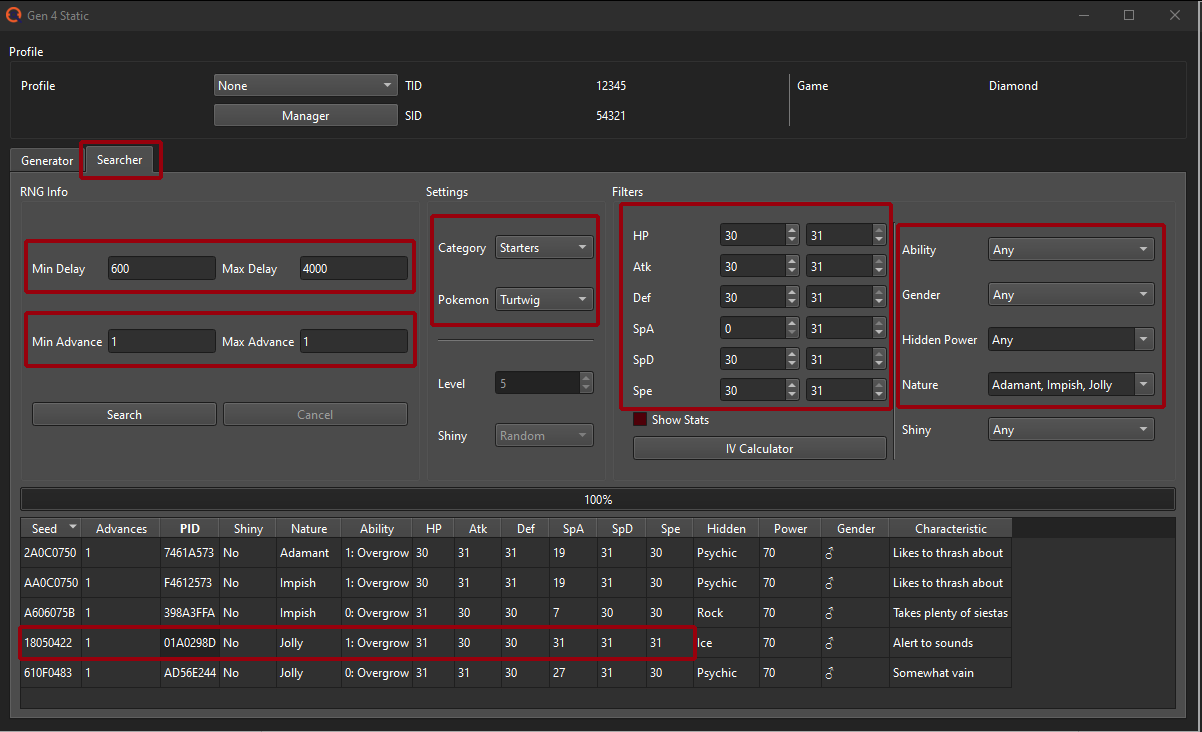1202x732 pixels.
Task: Click the Rock hidden power cell
Action: point(726,613)
